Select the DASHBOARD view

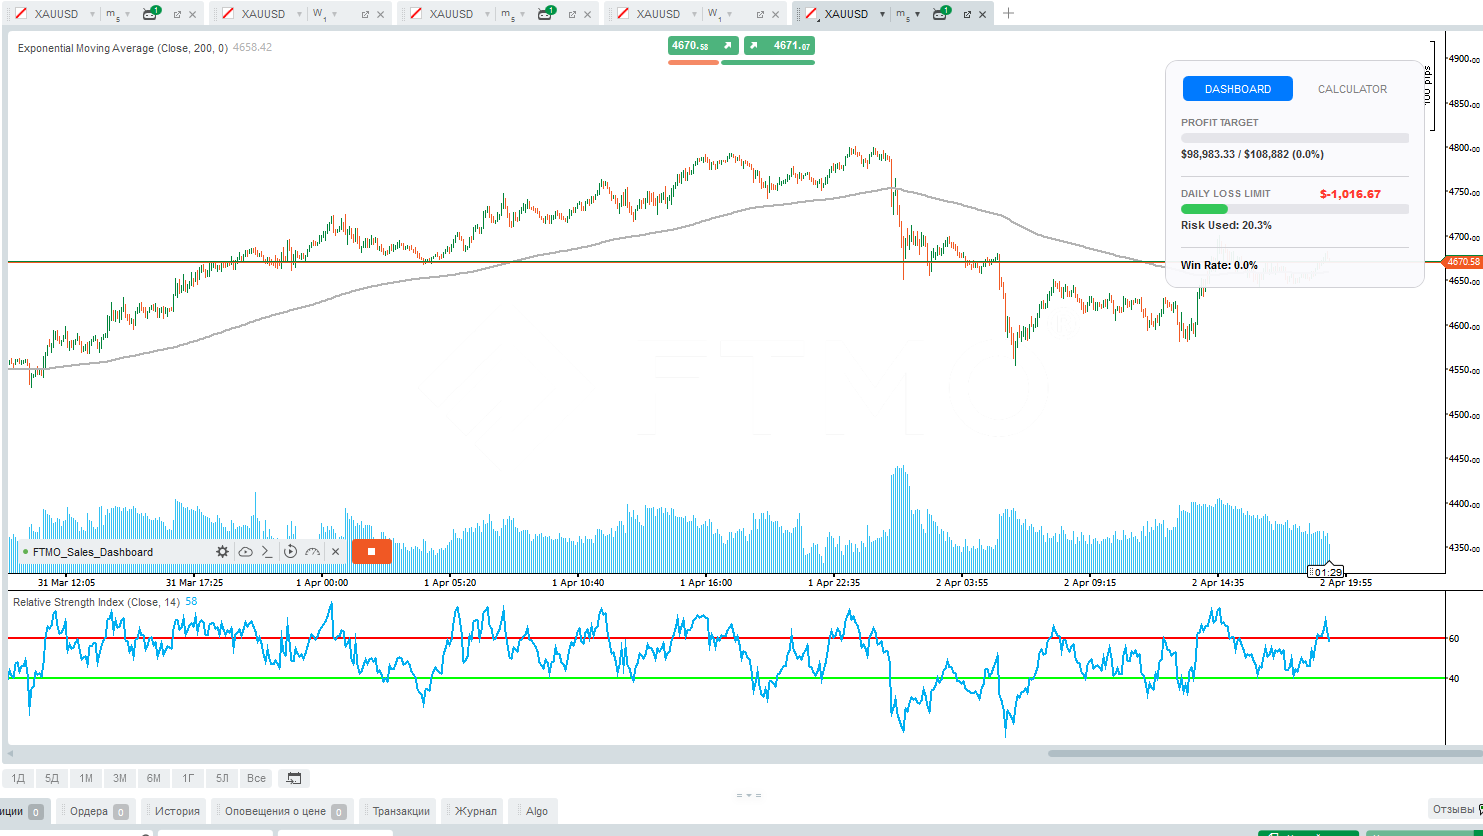[1237, 89]
